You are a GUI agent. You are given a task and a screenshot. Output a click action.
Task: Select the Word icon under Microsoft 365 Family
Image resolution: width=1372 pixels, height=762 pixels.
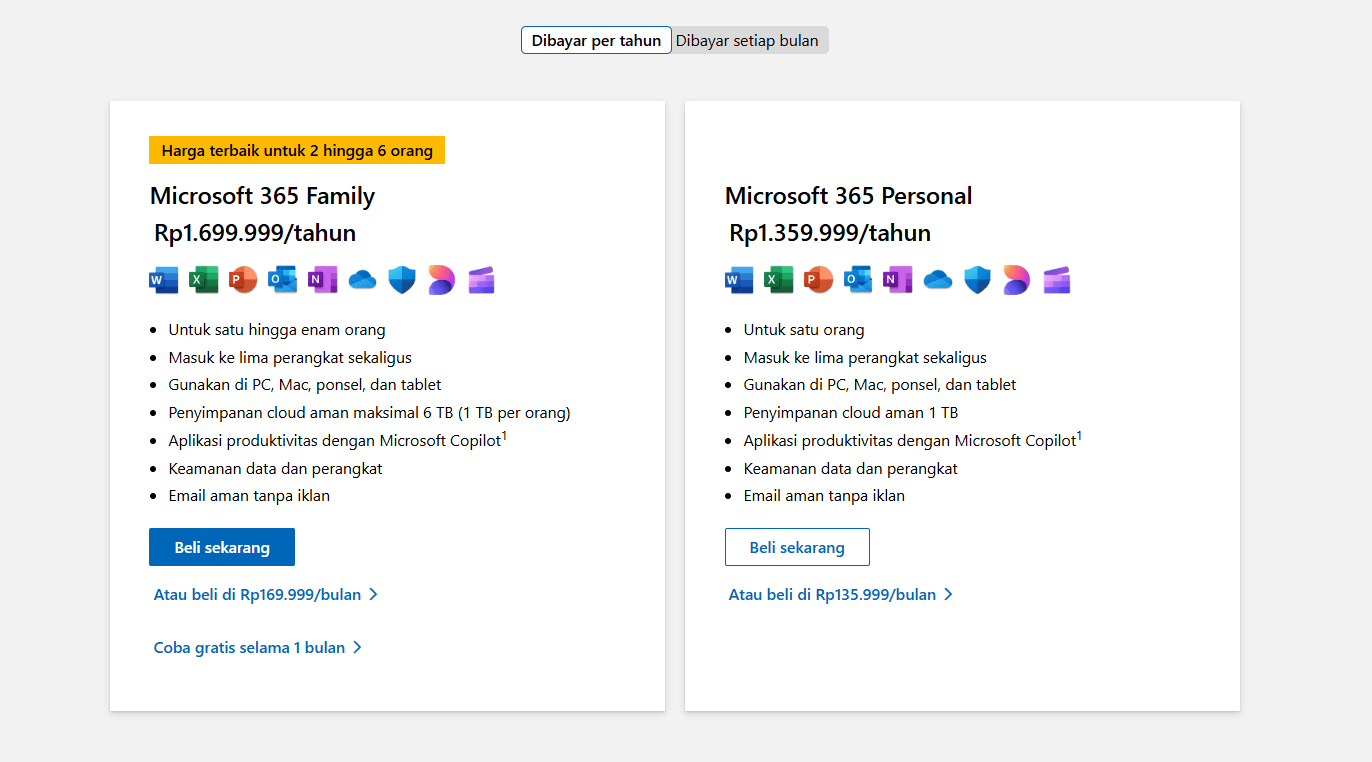[163, 280]
